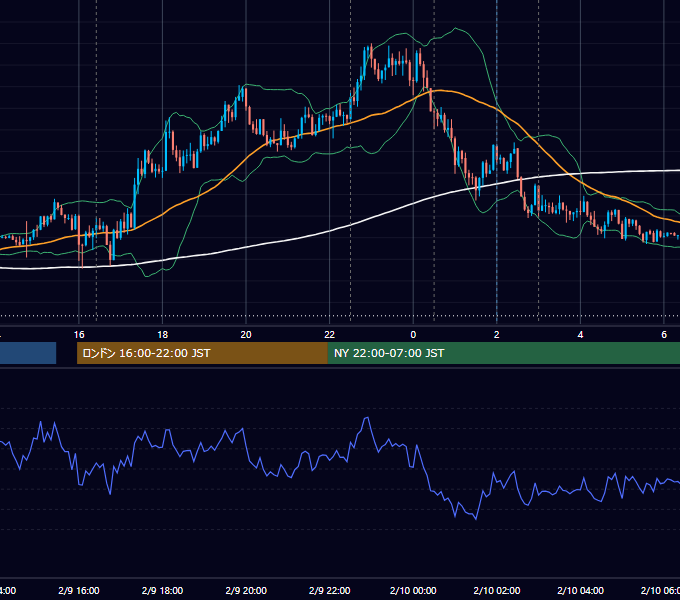Click the 6 hour label on the price chart axis

click(664, 335)
